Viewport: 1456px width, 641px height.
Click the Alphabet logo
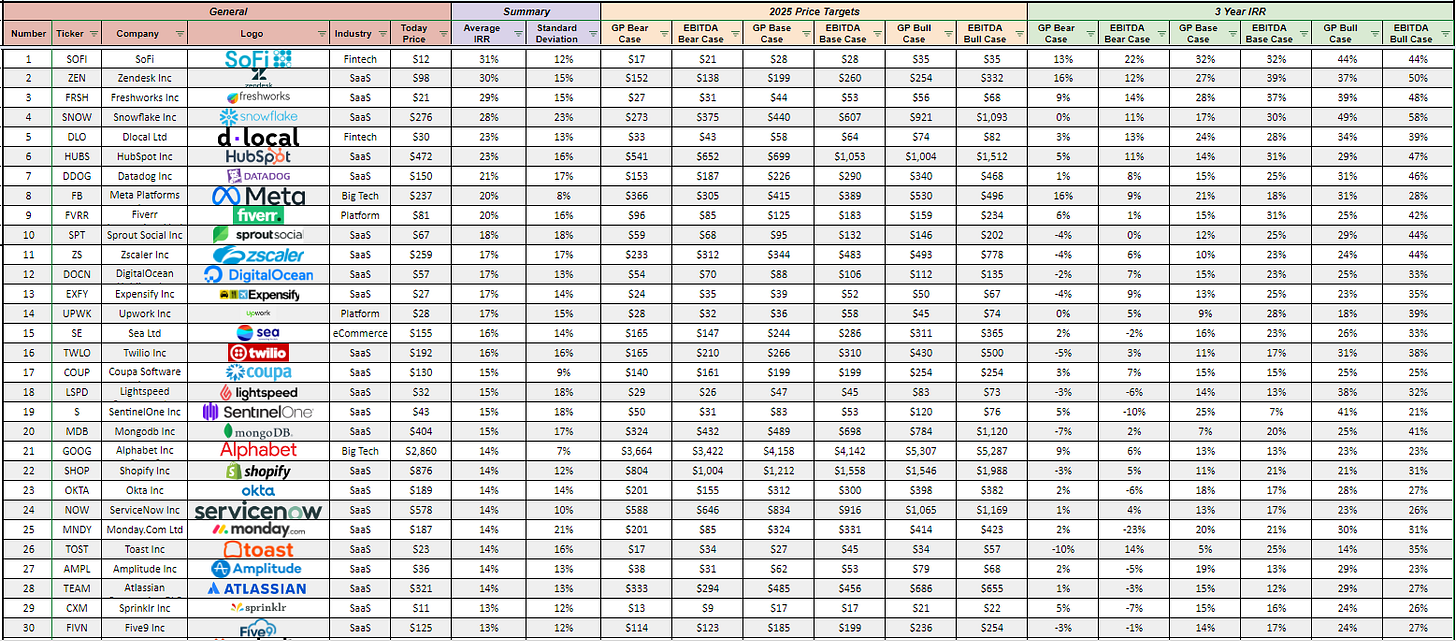(x=259, y=449)
